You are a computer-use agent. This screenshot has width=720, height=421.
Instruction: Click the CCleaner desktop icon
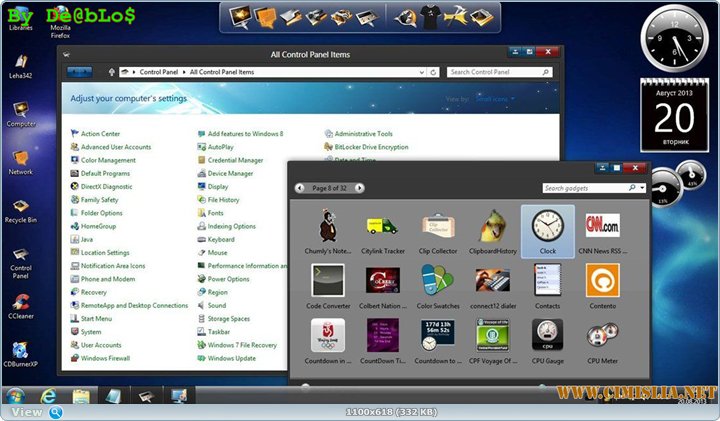21,301
